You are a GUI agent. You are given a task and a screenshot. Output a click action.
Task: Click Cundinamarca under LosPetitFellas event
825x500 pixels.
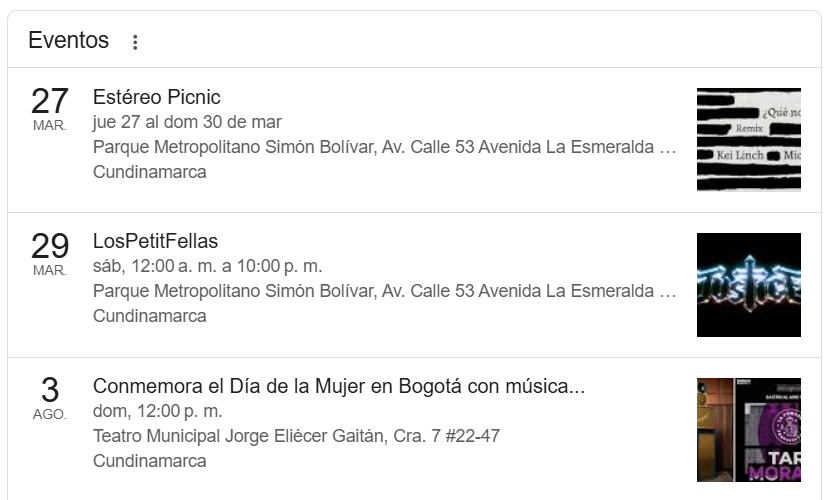tap(150, 316)
